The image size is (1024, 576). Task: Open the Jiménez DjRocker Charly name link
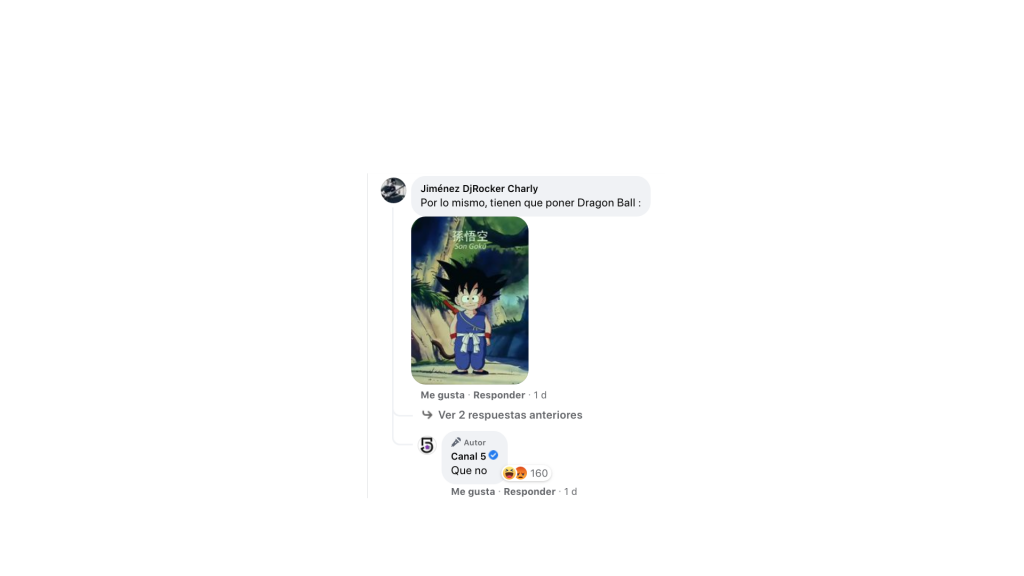479,188
